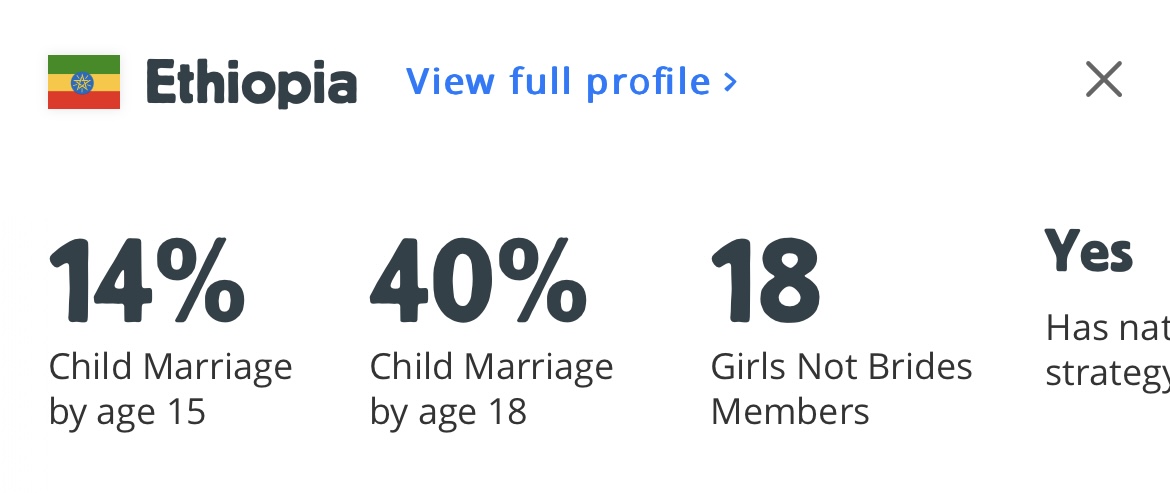This screenshot has width=1170, height=493.
Task: Click the chevron after View full profile
Action: click(x=730, y=82)
